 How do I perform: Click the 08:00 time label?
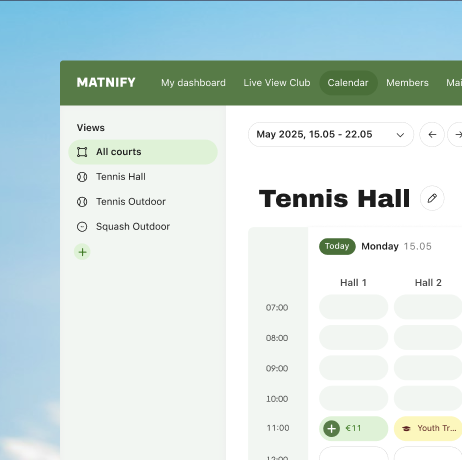click(277, 338)
